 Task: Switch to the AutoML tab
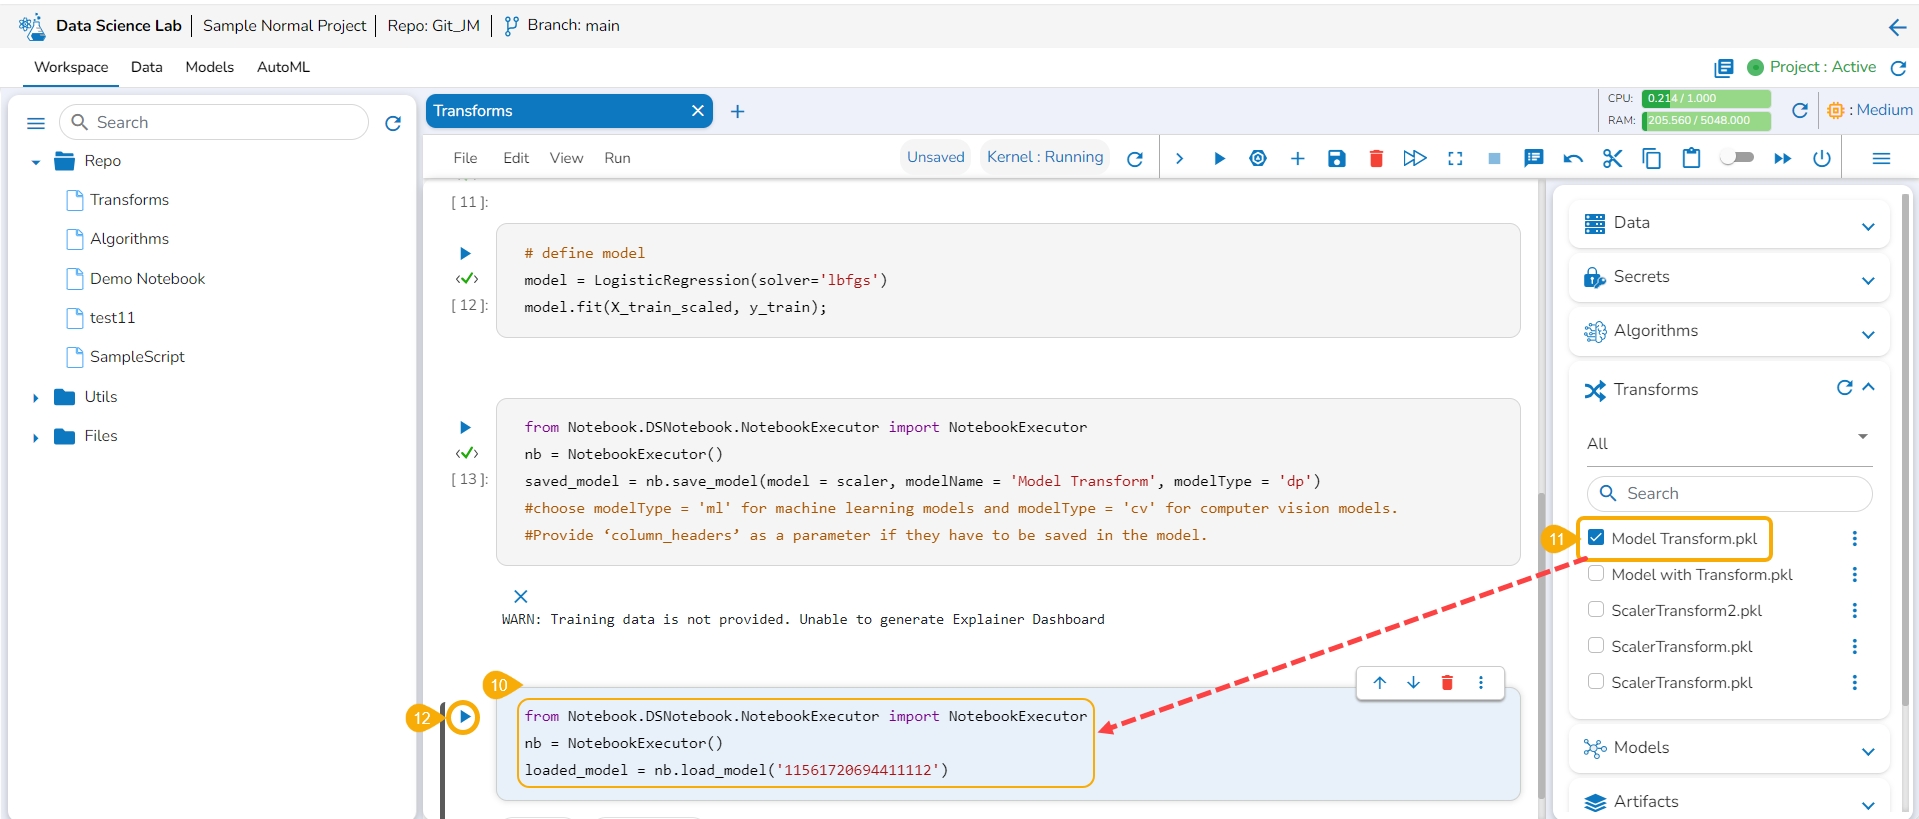(x=283, y=67)
